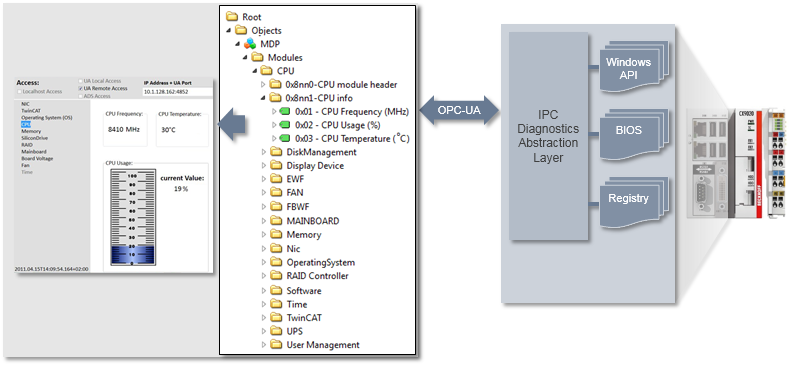790x365 pixels.
Task: Click the CPU folder icon in the tree
Action: [x=267, y=71]
